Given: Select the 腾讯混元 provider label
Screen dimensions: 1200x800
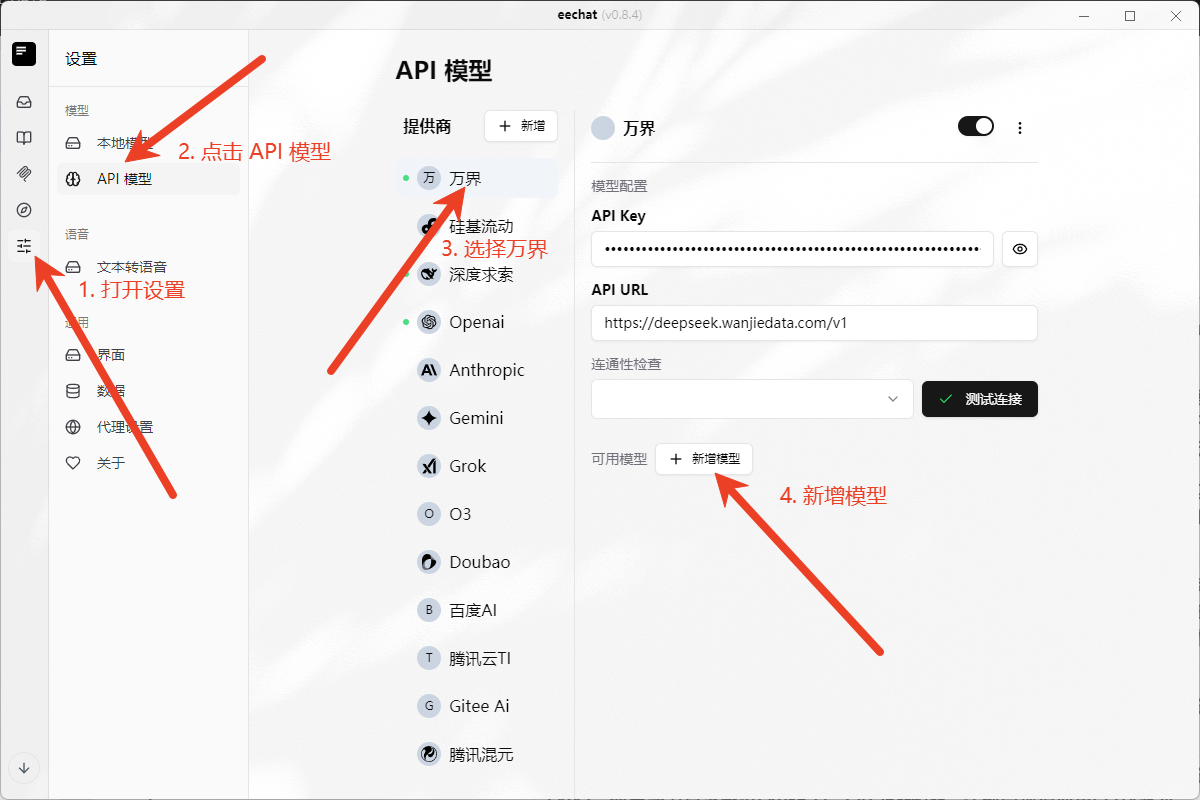Looking at the screenshot, I should (x=481, y=755).
